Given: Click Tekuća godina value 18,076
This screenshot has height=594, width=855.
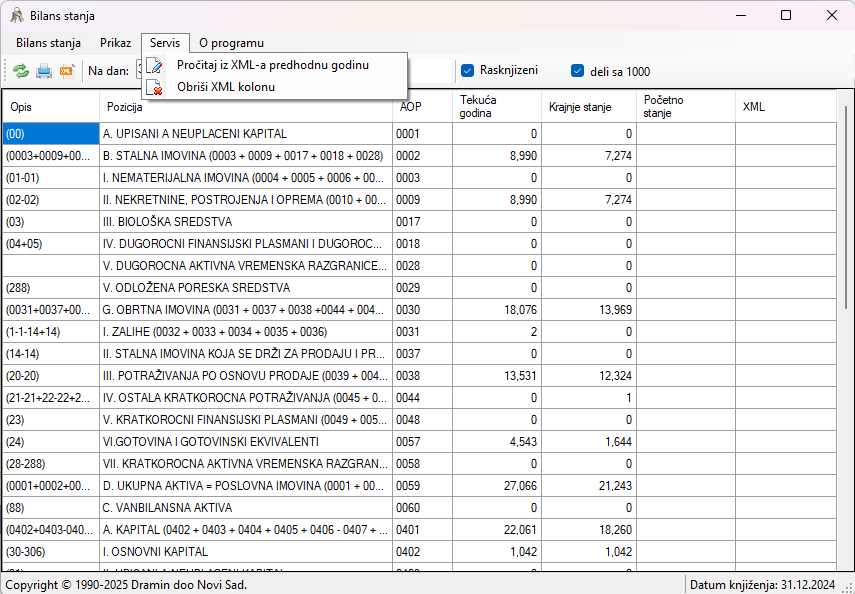Looking at the screenshot, I should click(x=497, y=310).
